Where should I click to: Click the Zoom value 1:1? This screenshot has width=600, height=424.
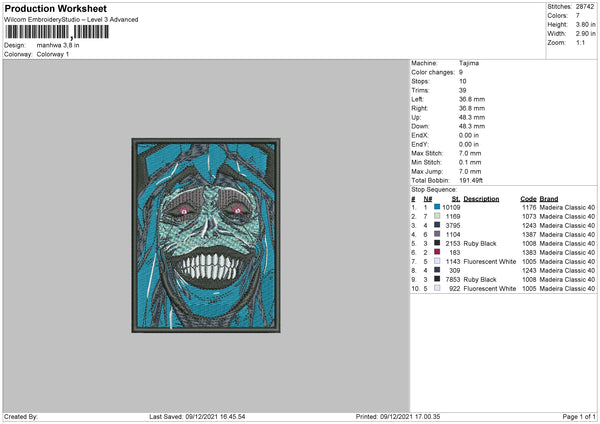pyautogui.click(x=580, y=42)
